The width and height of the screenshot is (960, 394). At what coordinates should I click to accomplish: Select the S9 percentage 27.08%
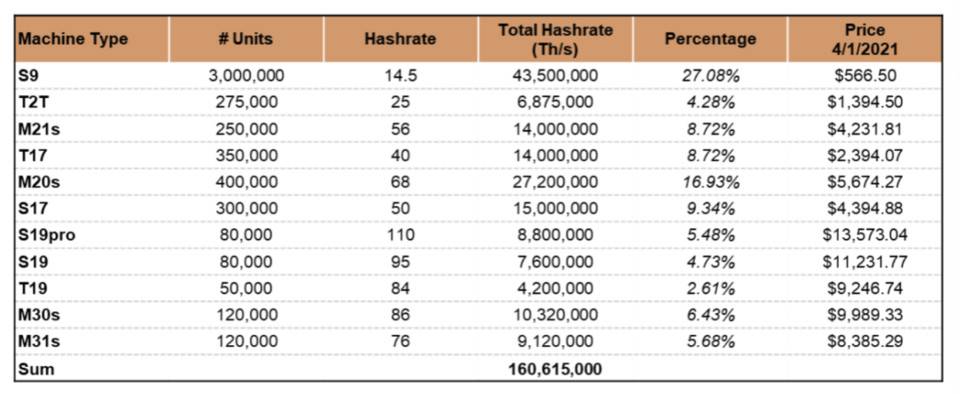click(x=710, y=75)
